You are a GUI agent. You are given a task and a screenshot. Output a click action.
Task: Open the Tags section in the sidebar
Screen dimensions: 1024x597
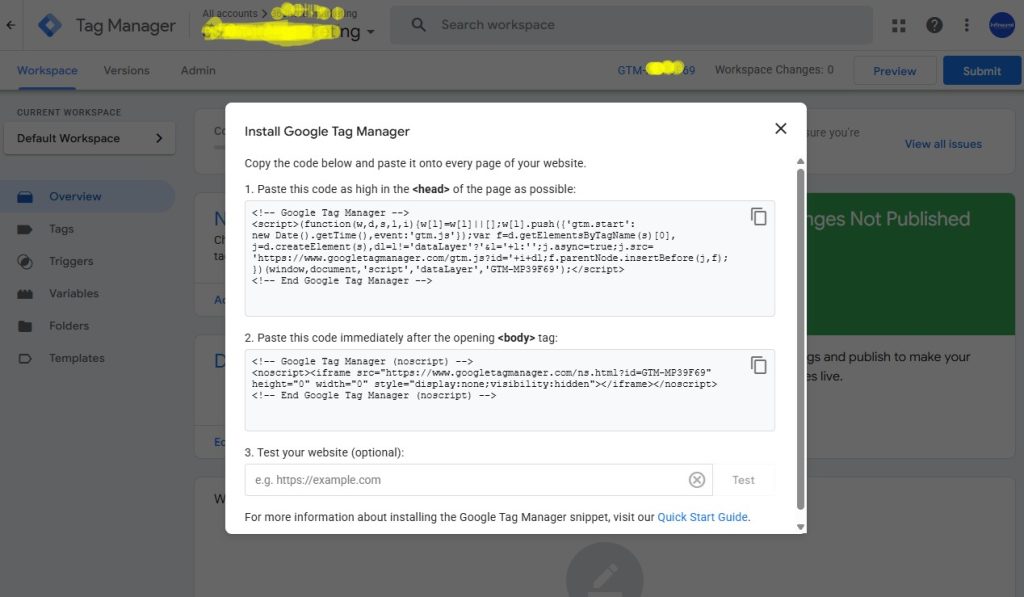click(63, 229)
